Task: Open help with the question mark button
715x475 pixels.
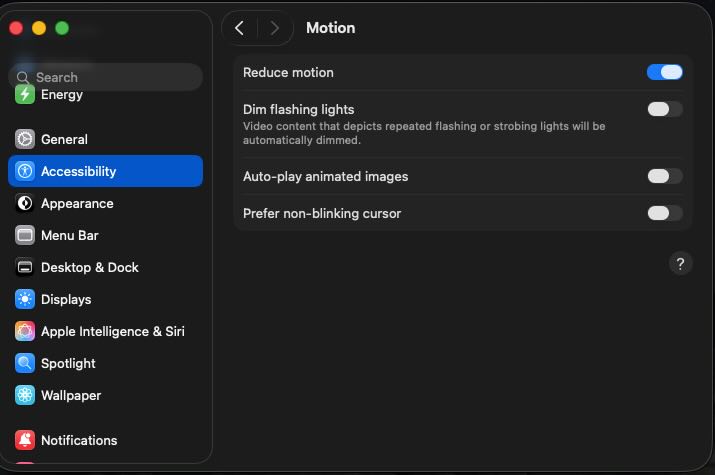Action: pos(680,263)
